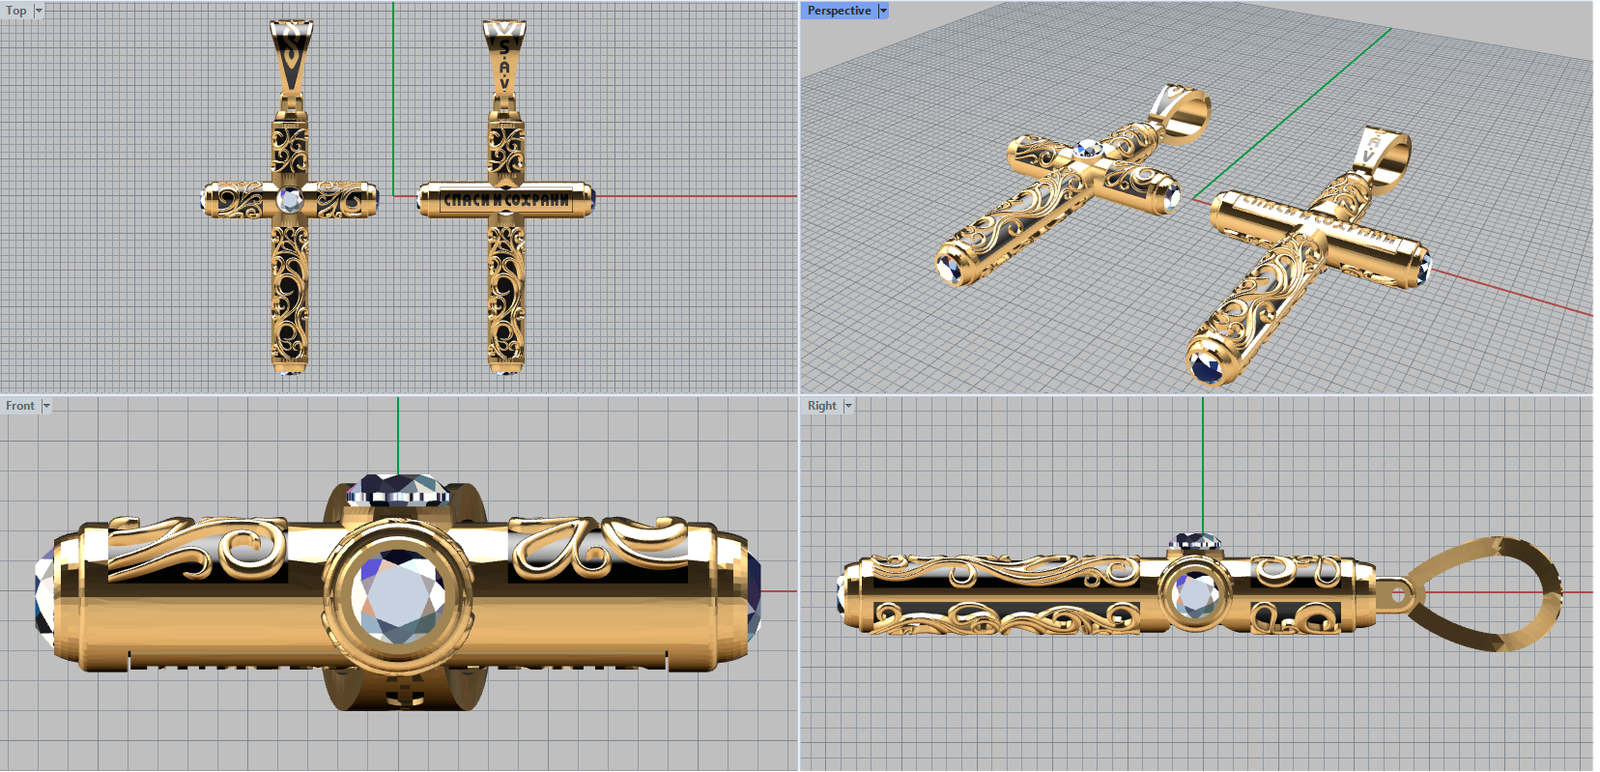
Task: Activate the Right viewport title label
Action: tap(822, 406)
